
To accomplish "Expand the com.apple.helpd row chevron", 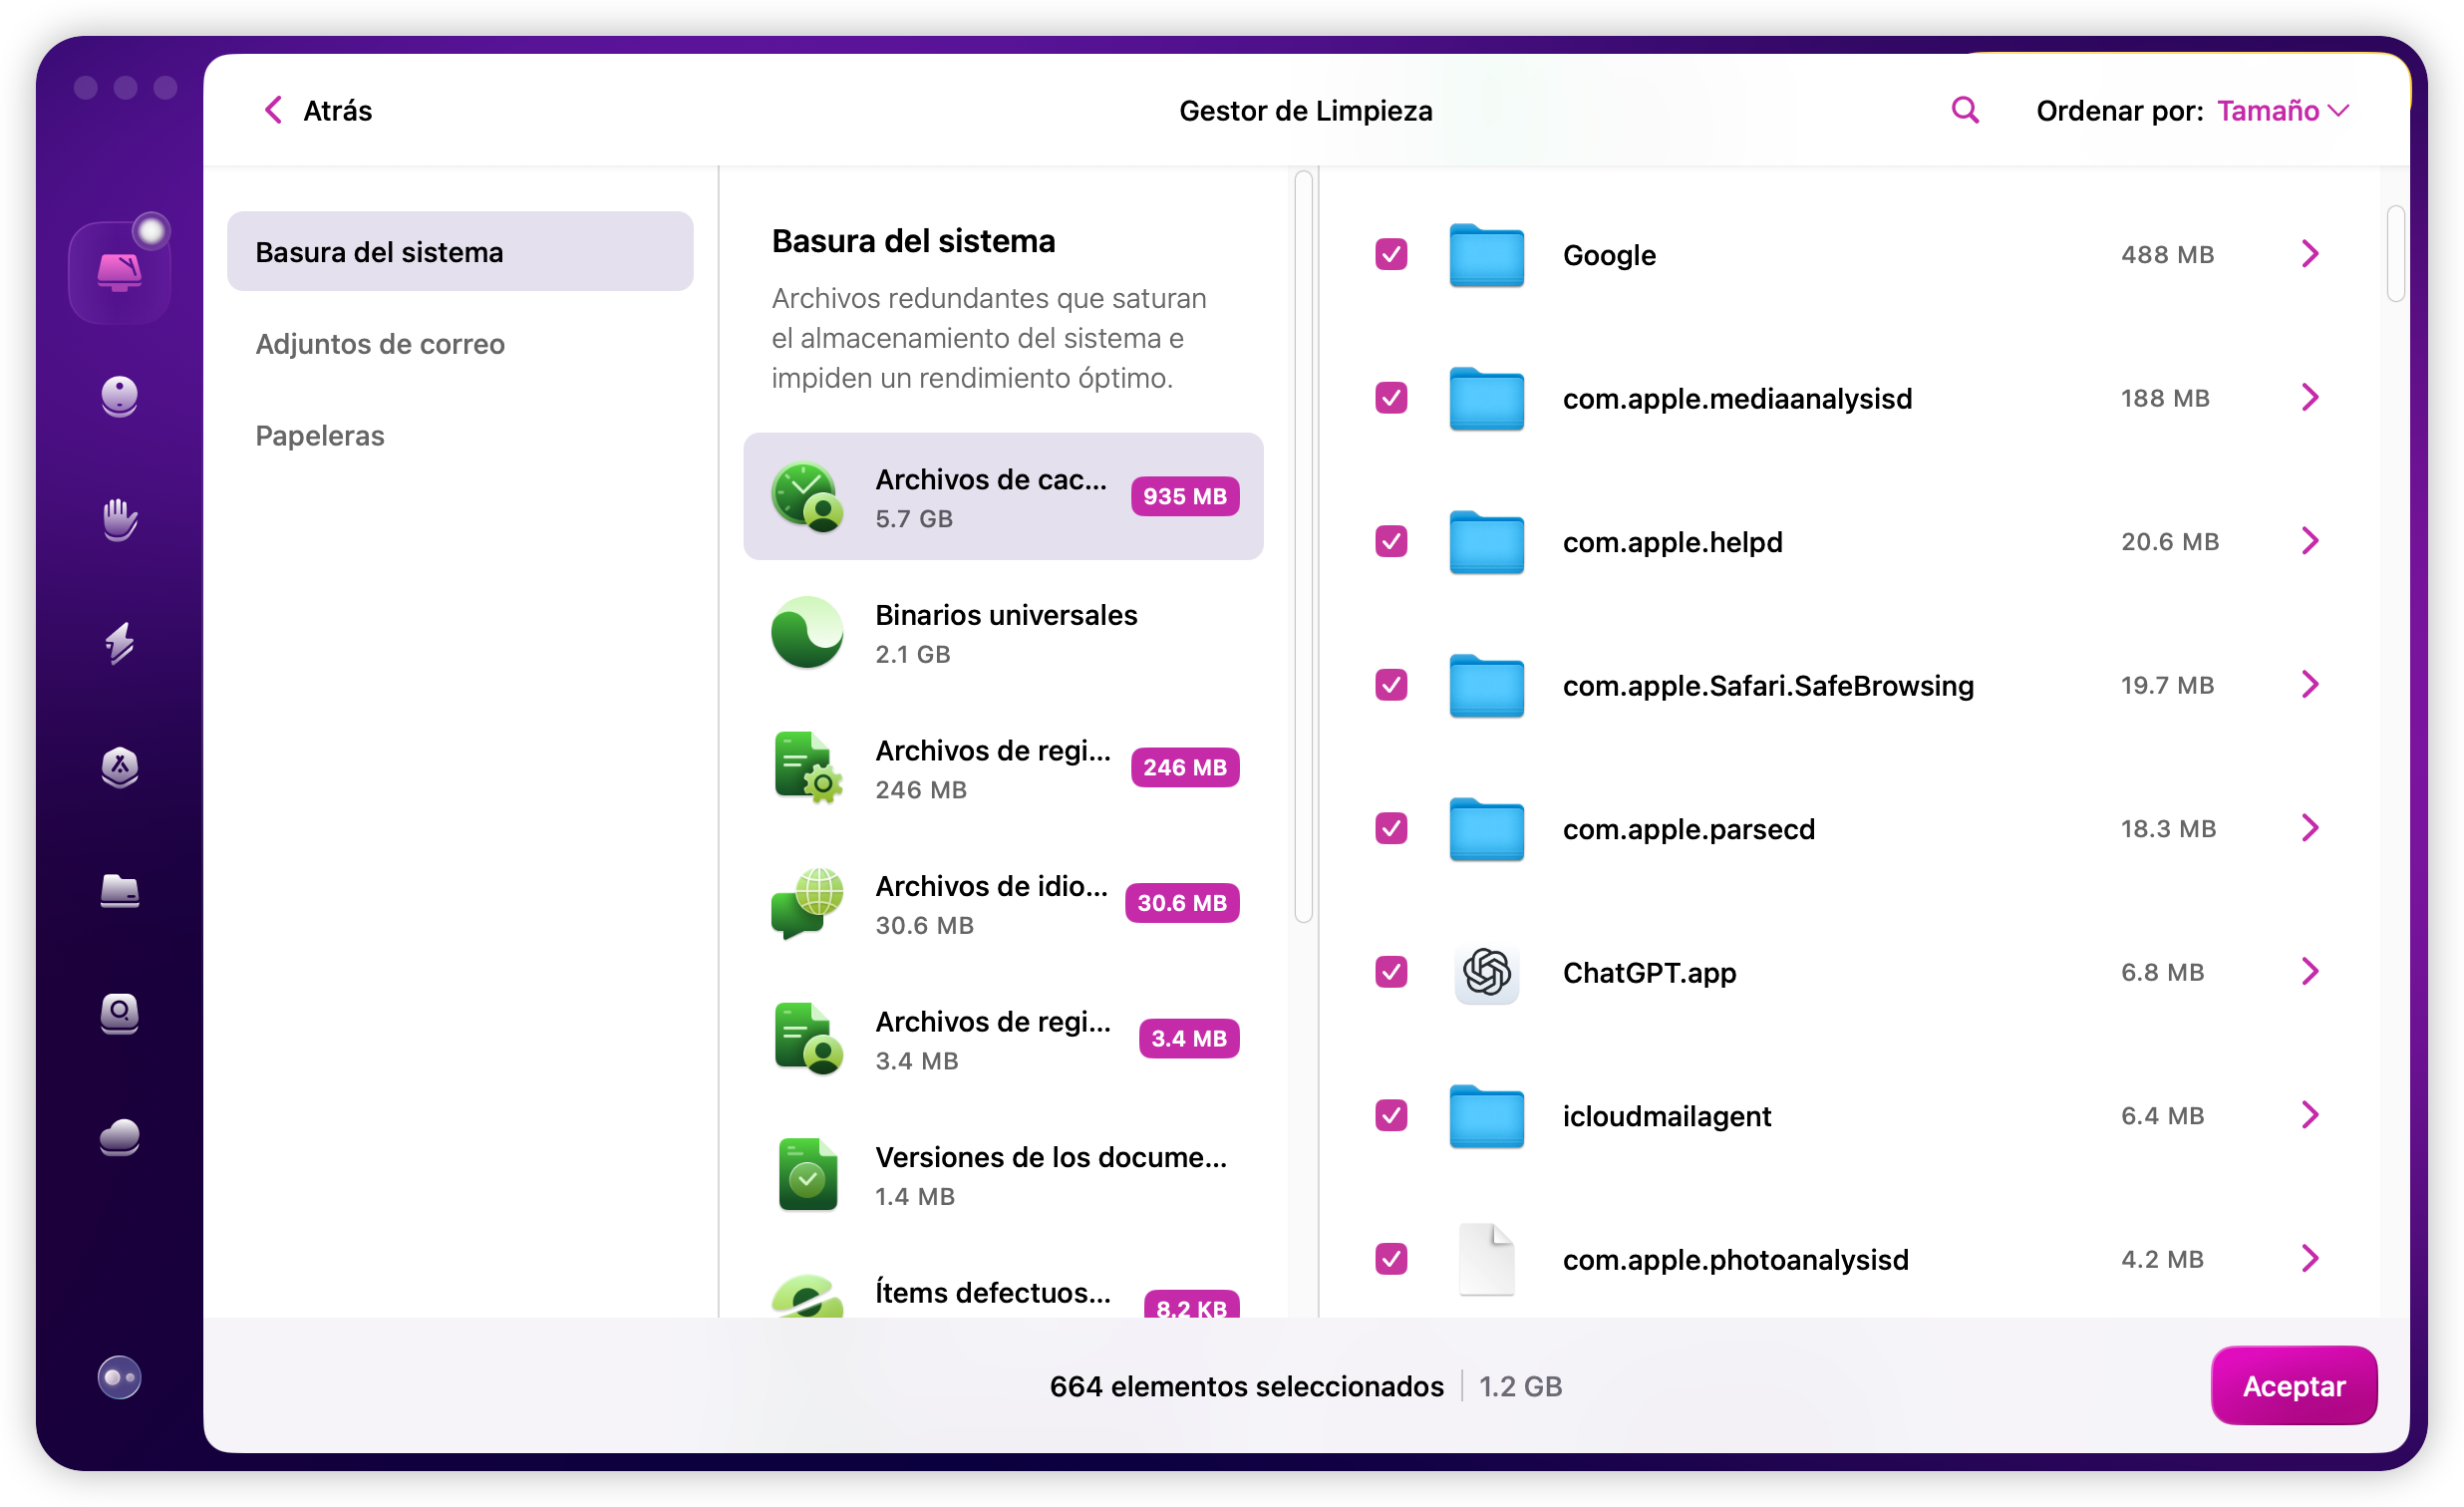I will pyautogui.click(x=2309, y=541).
